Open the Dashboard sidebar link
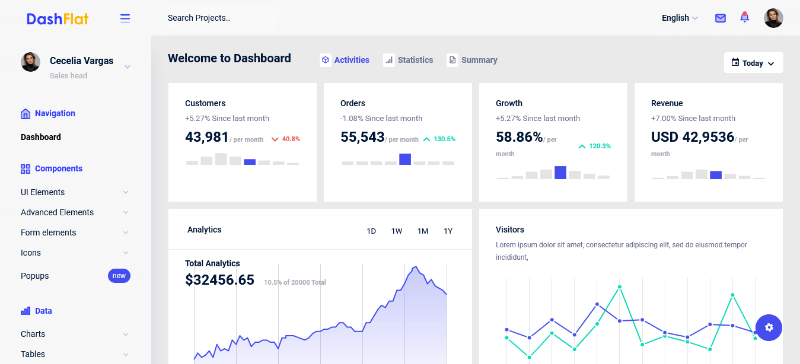 click(x=41, y=137)
